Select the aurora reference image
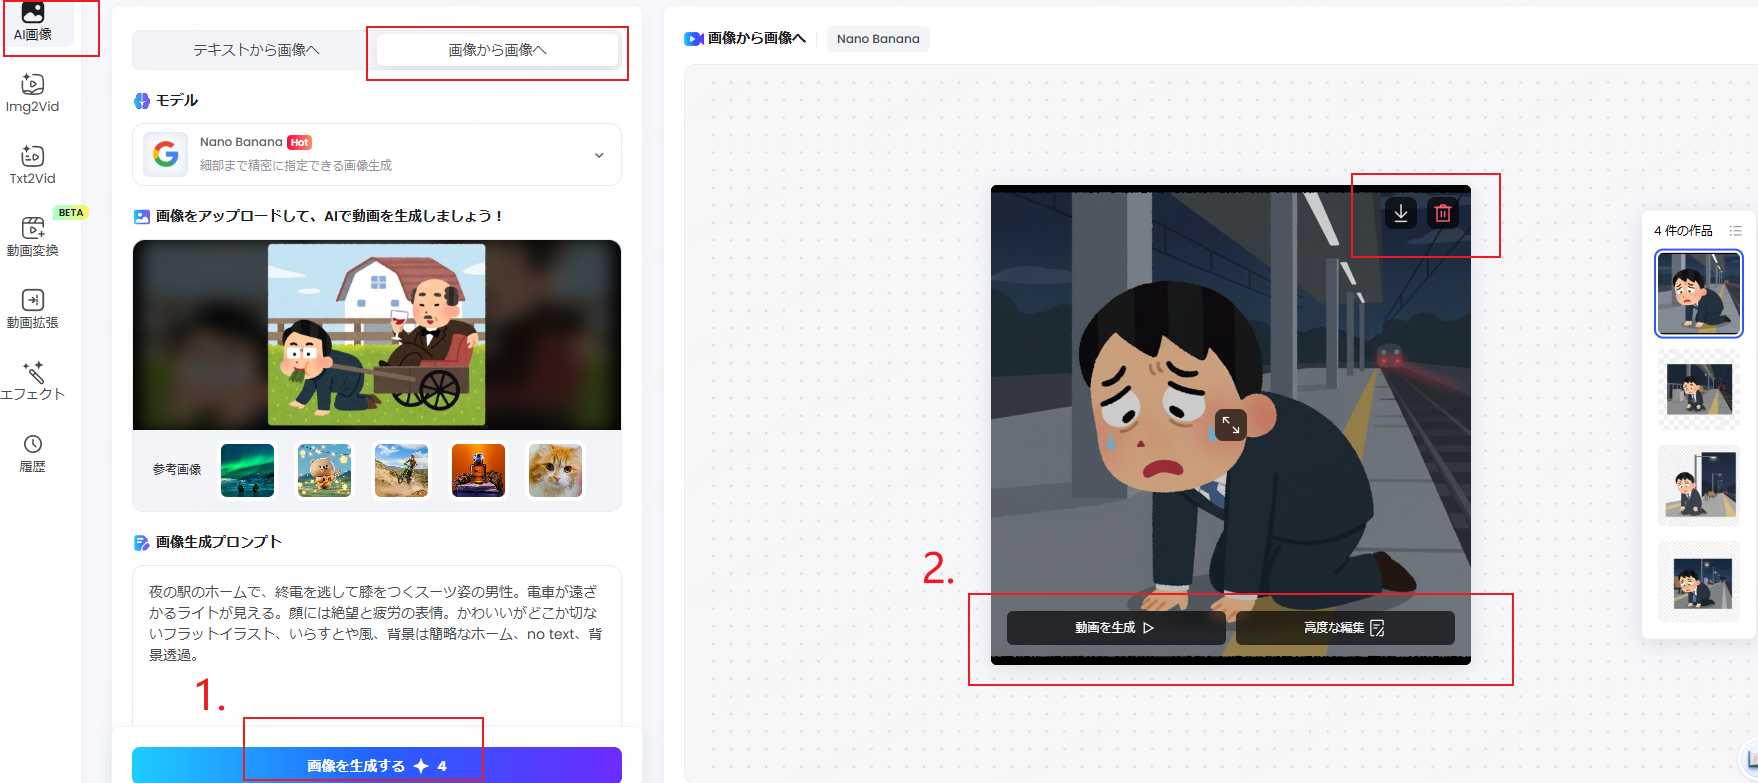Screen dimensions: 1758x783 247,470
